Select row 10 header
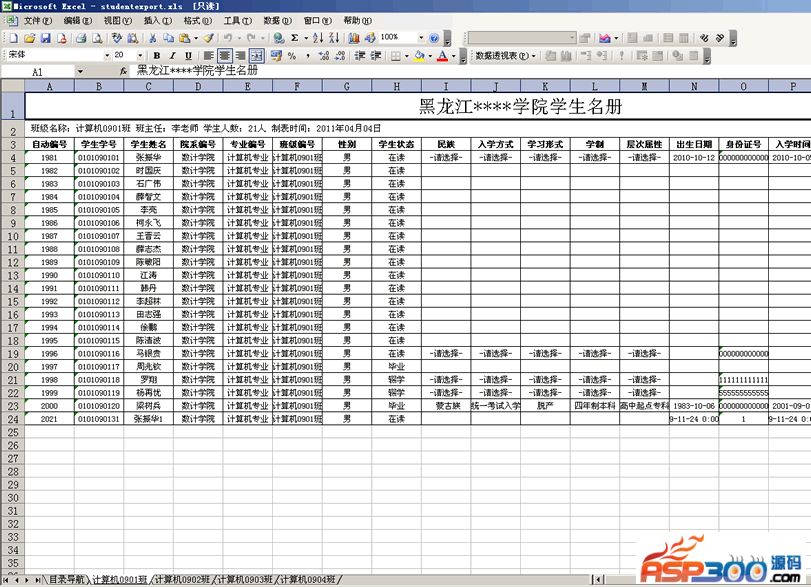Viewport: 811px width, 587px height. pyautogui.click(x=12, y=236)
